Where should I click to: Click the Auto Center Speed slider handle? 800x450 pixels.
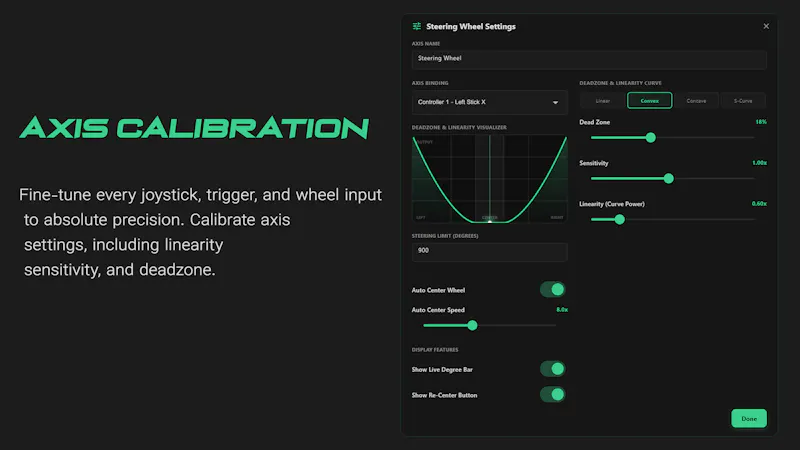(x=472, y=326)
